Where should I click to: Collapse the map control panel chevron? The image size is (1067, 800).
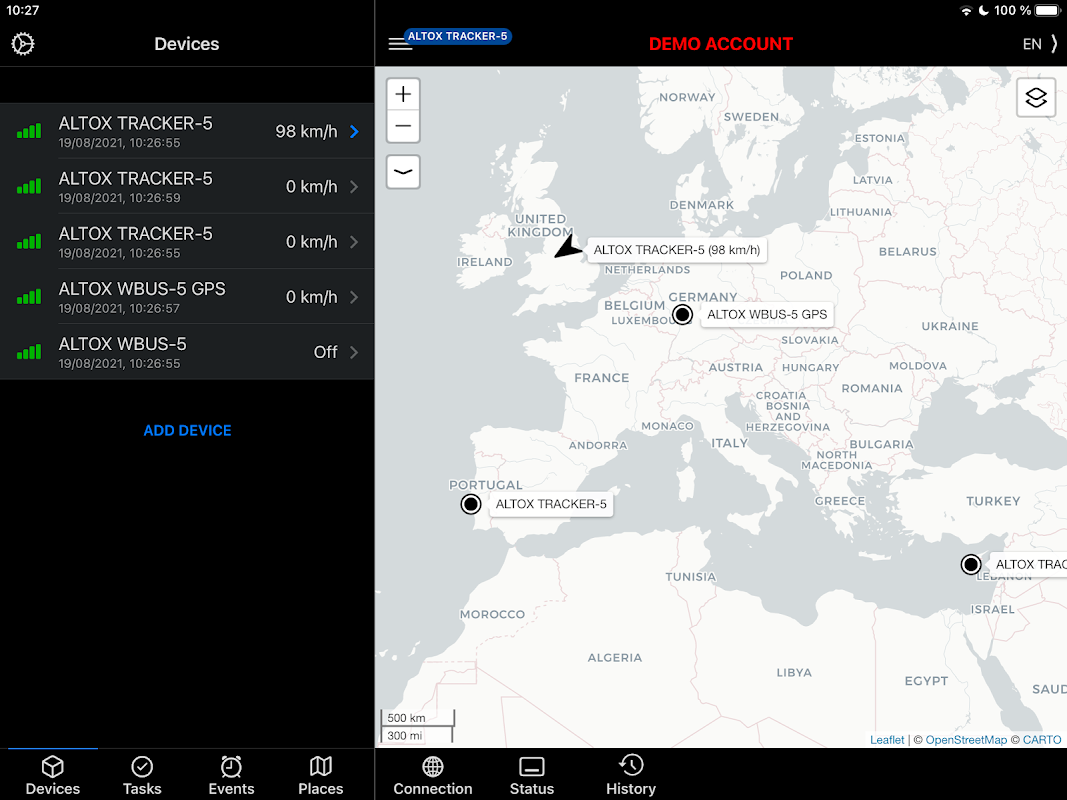pyautogui.click(x=403, y=171)
